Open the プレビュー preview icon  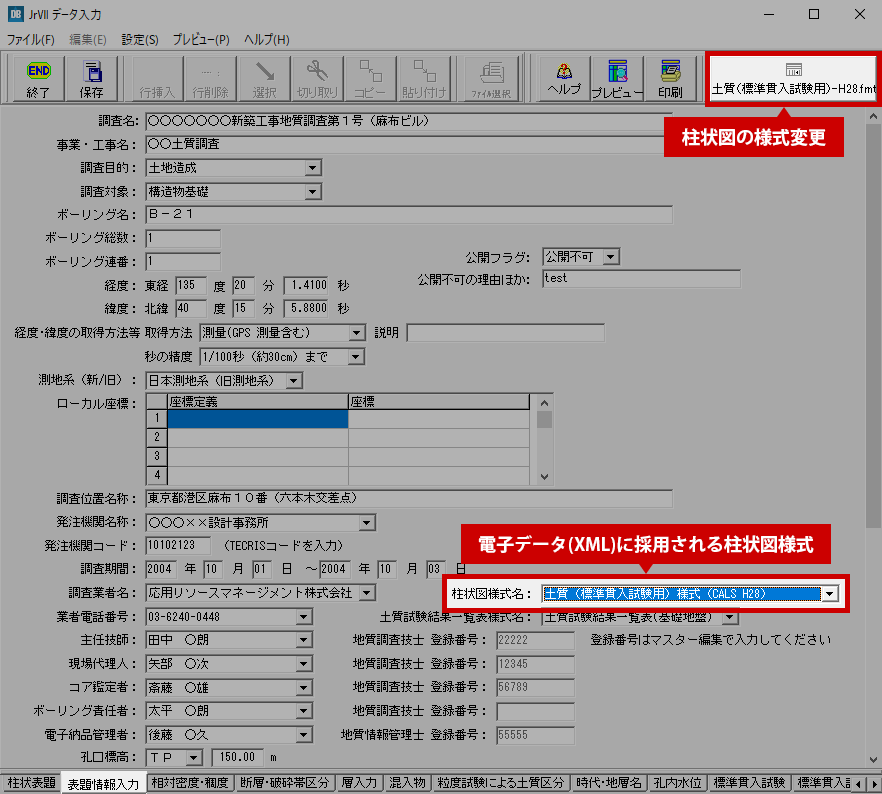(x=617, y=79)
